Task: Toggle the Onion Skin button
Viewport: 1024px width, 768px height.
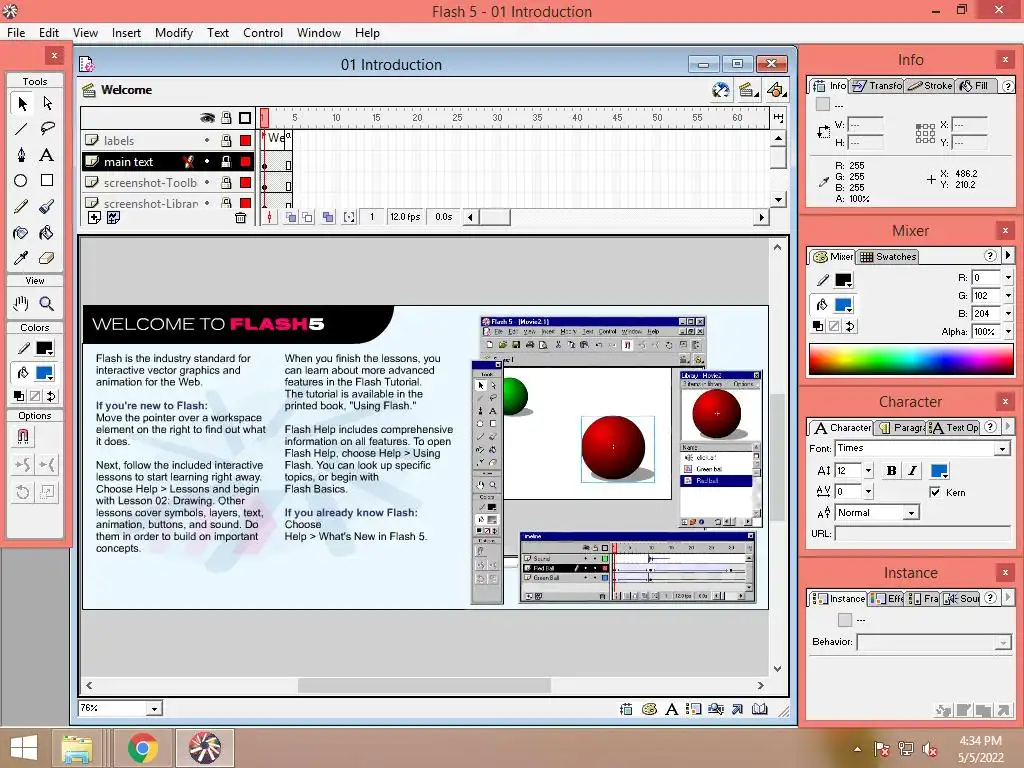Action: click(291, 217)
